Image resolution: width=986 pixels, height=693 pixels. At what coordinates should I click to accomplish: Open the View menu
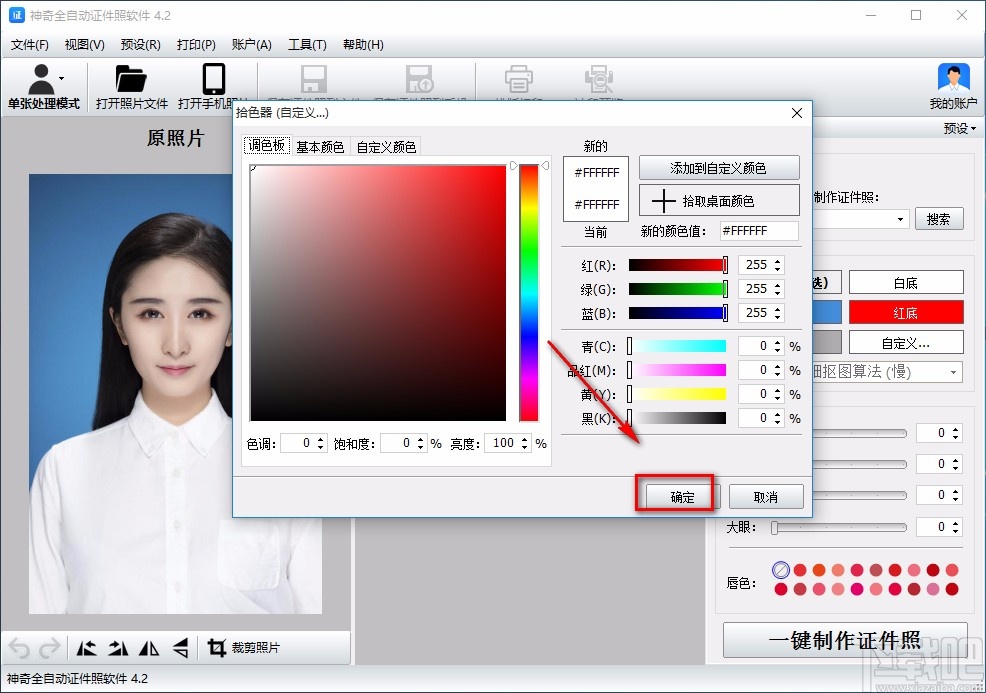pyautogui.click(x=84, y=45)
